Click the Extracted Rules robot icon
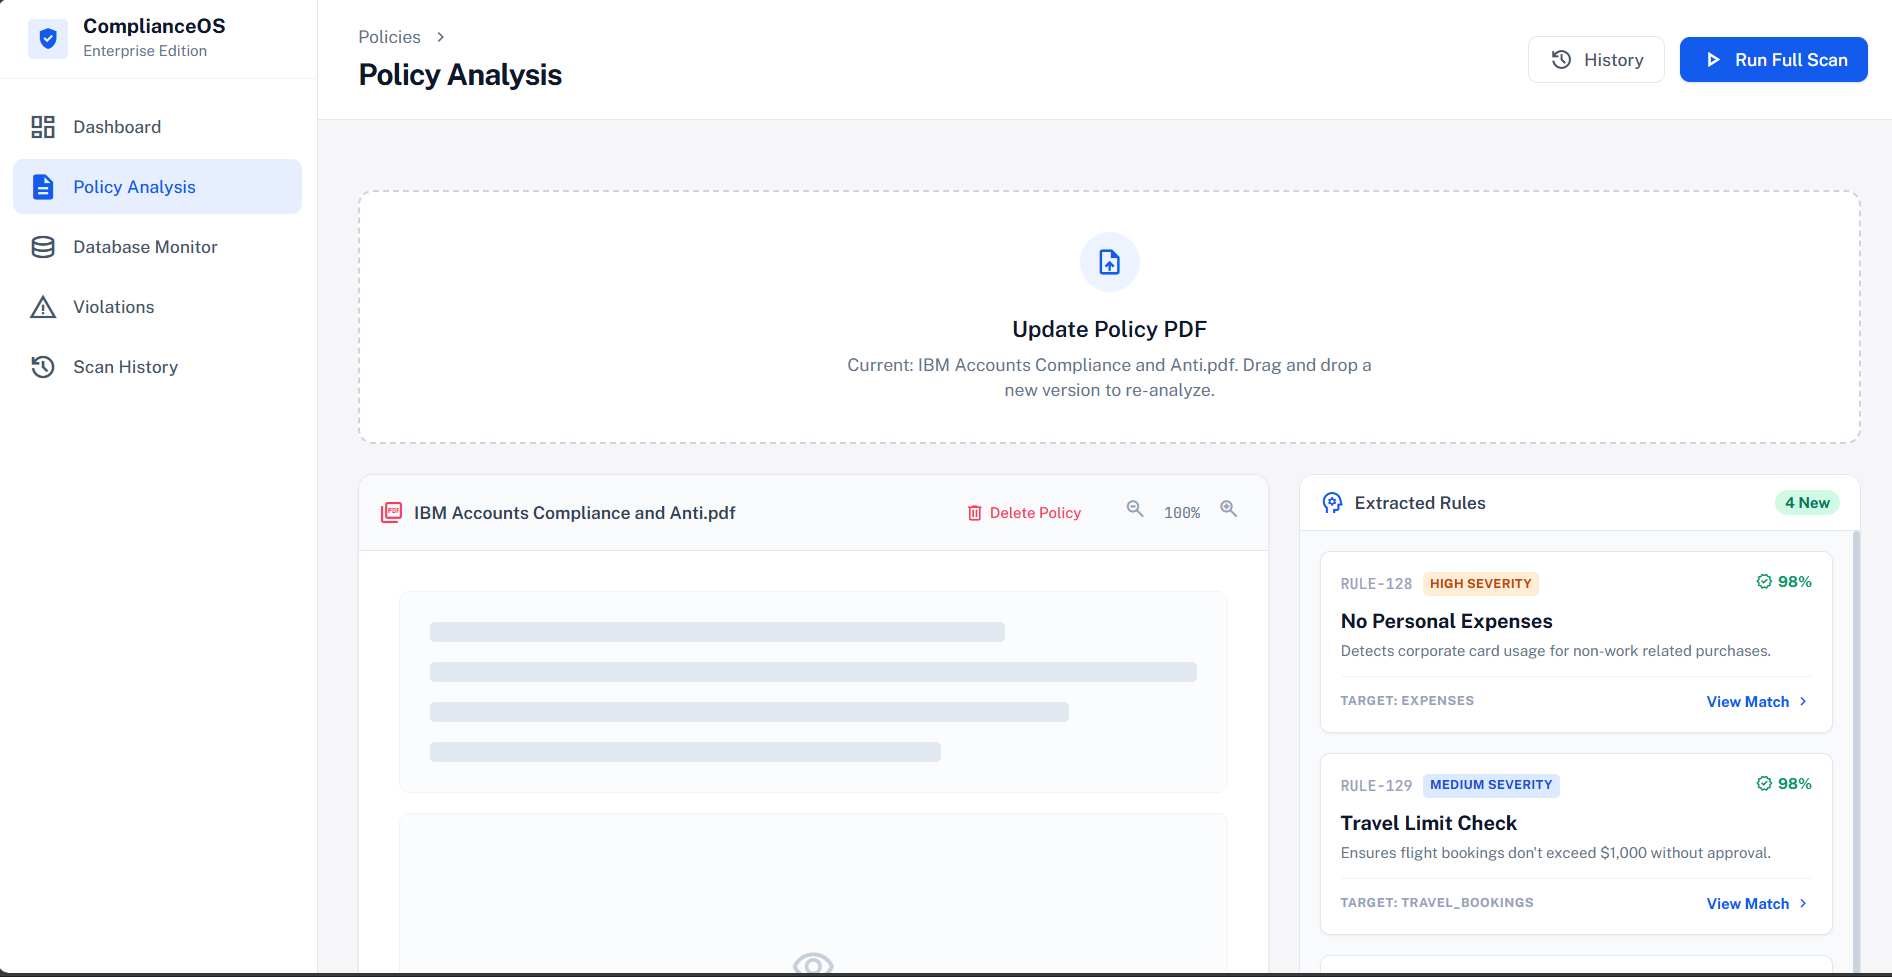The height and width of the screenshot is (977, 1892). [x=1331, y=503]
